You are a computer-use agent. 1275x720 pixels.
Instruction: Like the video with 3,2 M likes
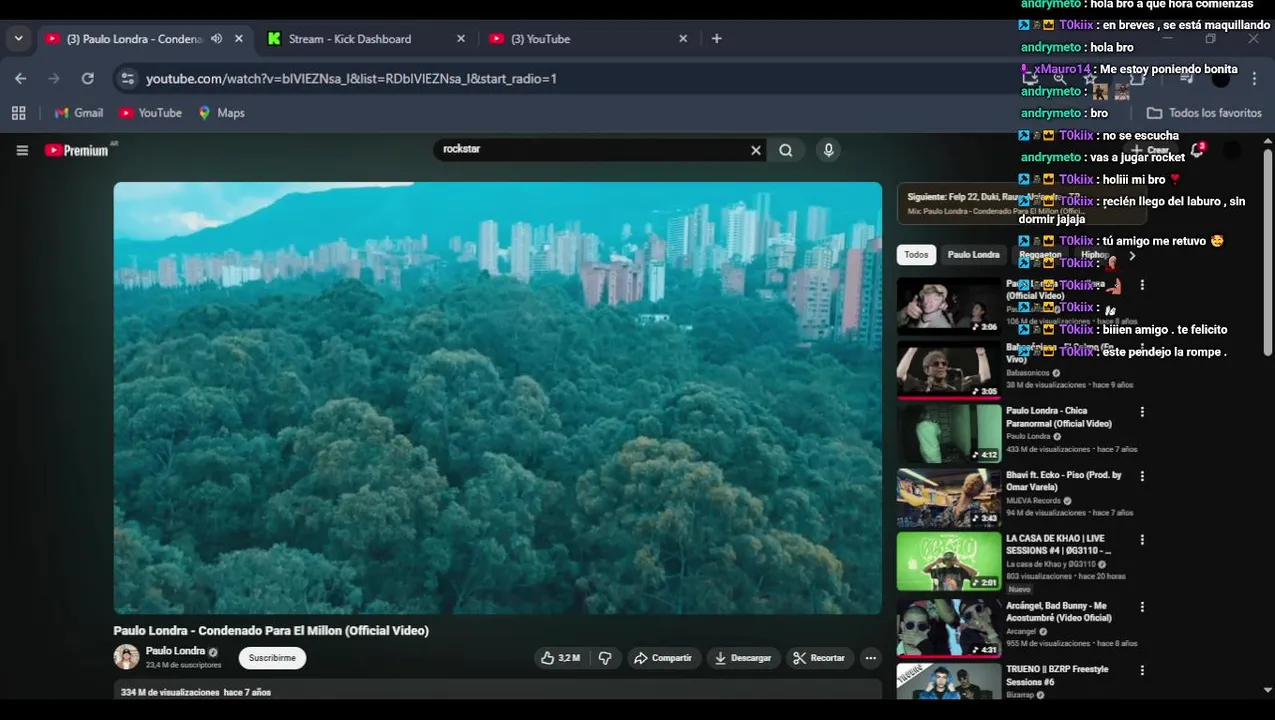point(560,658)
